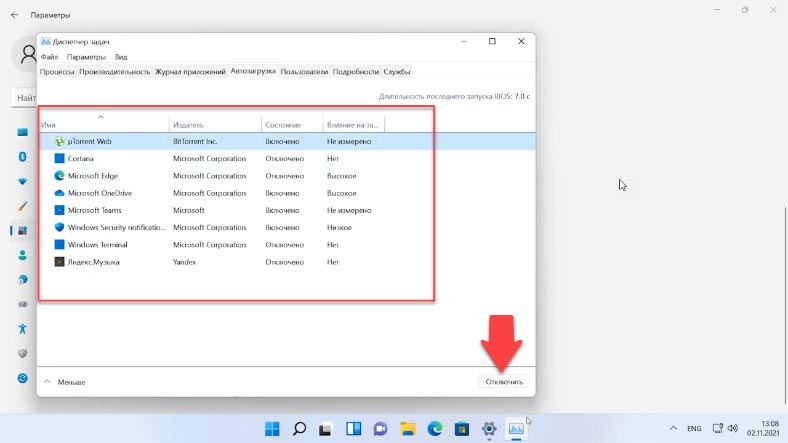788x443 pixels.
Task: Select the Microsoft Edge name
Action: (93, 176)
